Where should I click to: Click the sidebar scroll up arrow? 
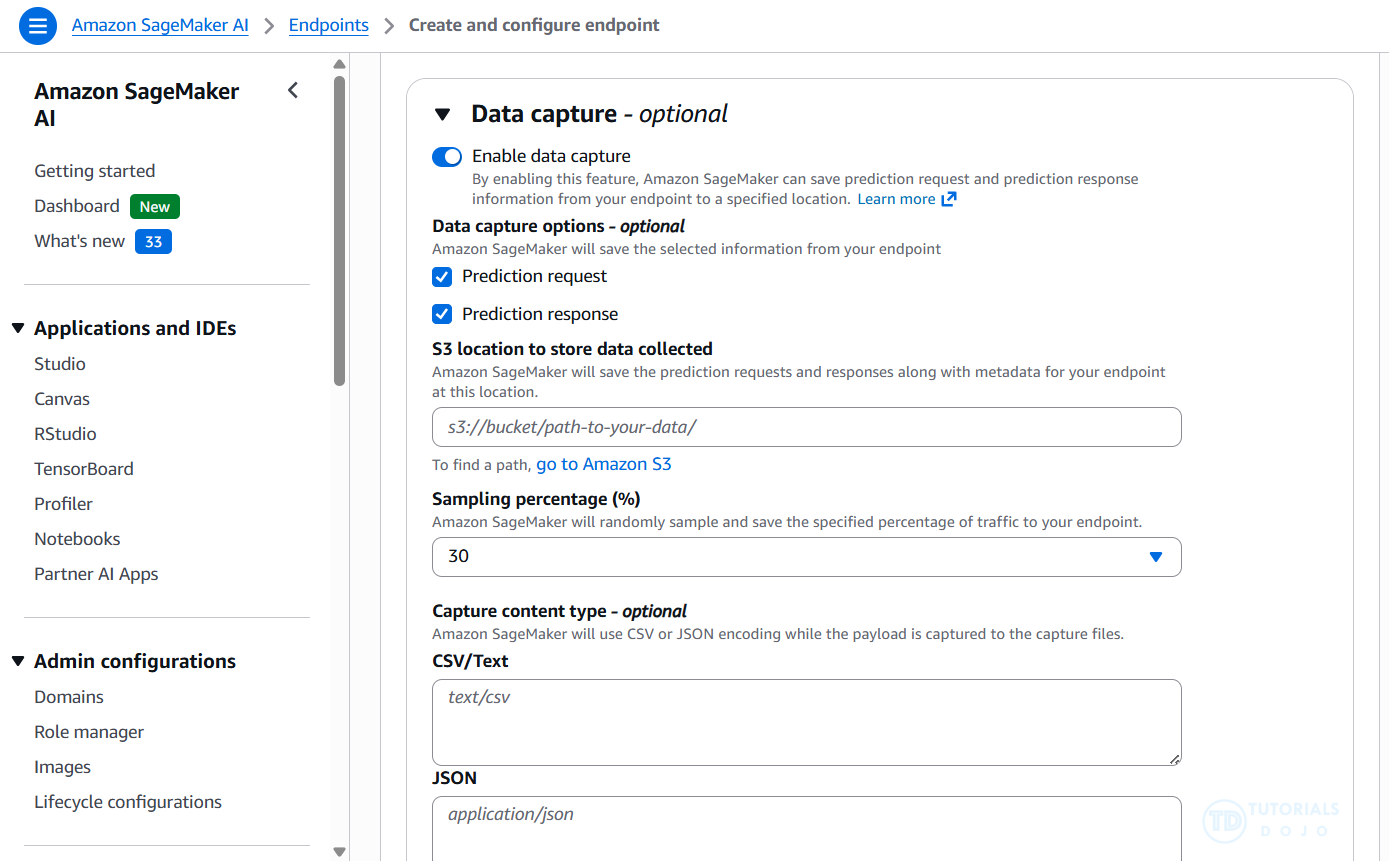pos(340,65)
